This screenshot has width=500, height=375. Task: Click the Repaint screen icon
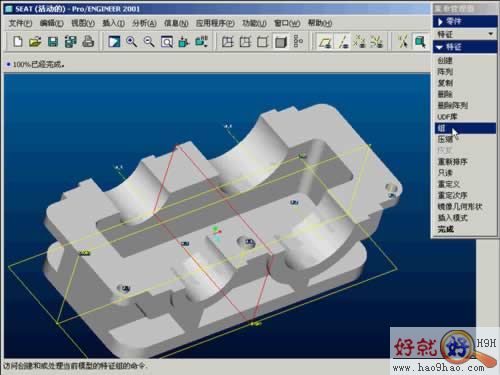click(114, 42)
